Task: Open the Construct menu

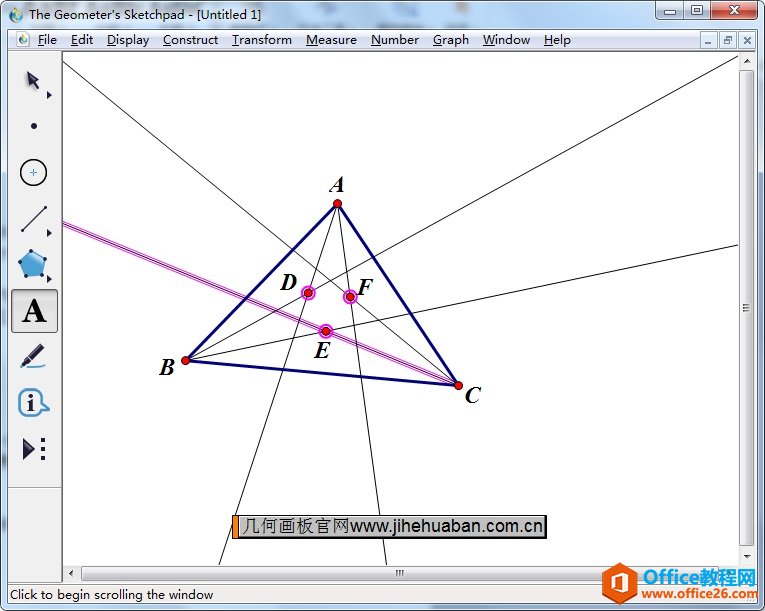Action: coord(190,40)
